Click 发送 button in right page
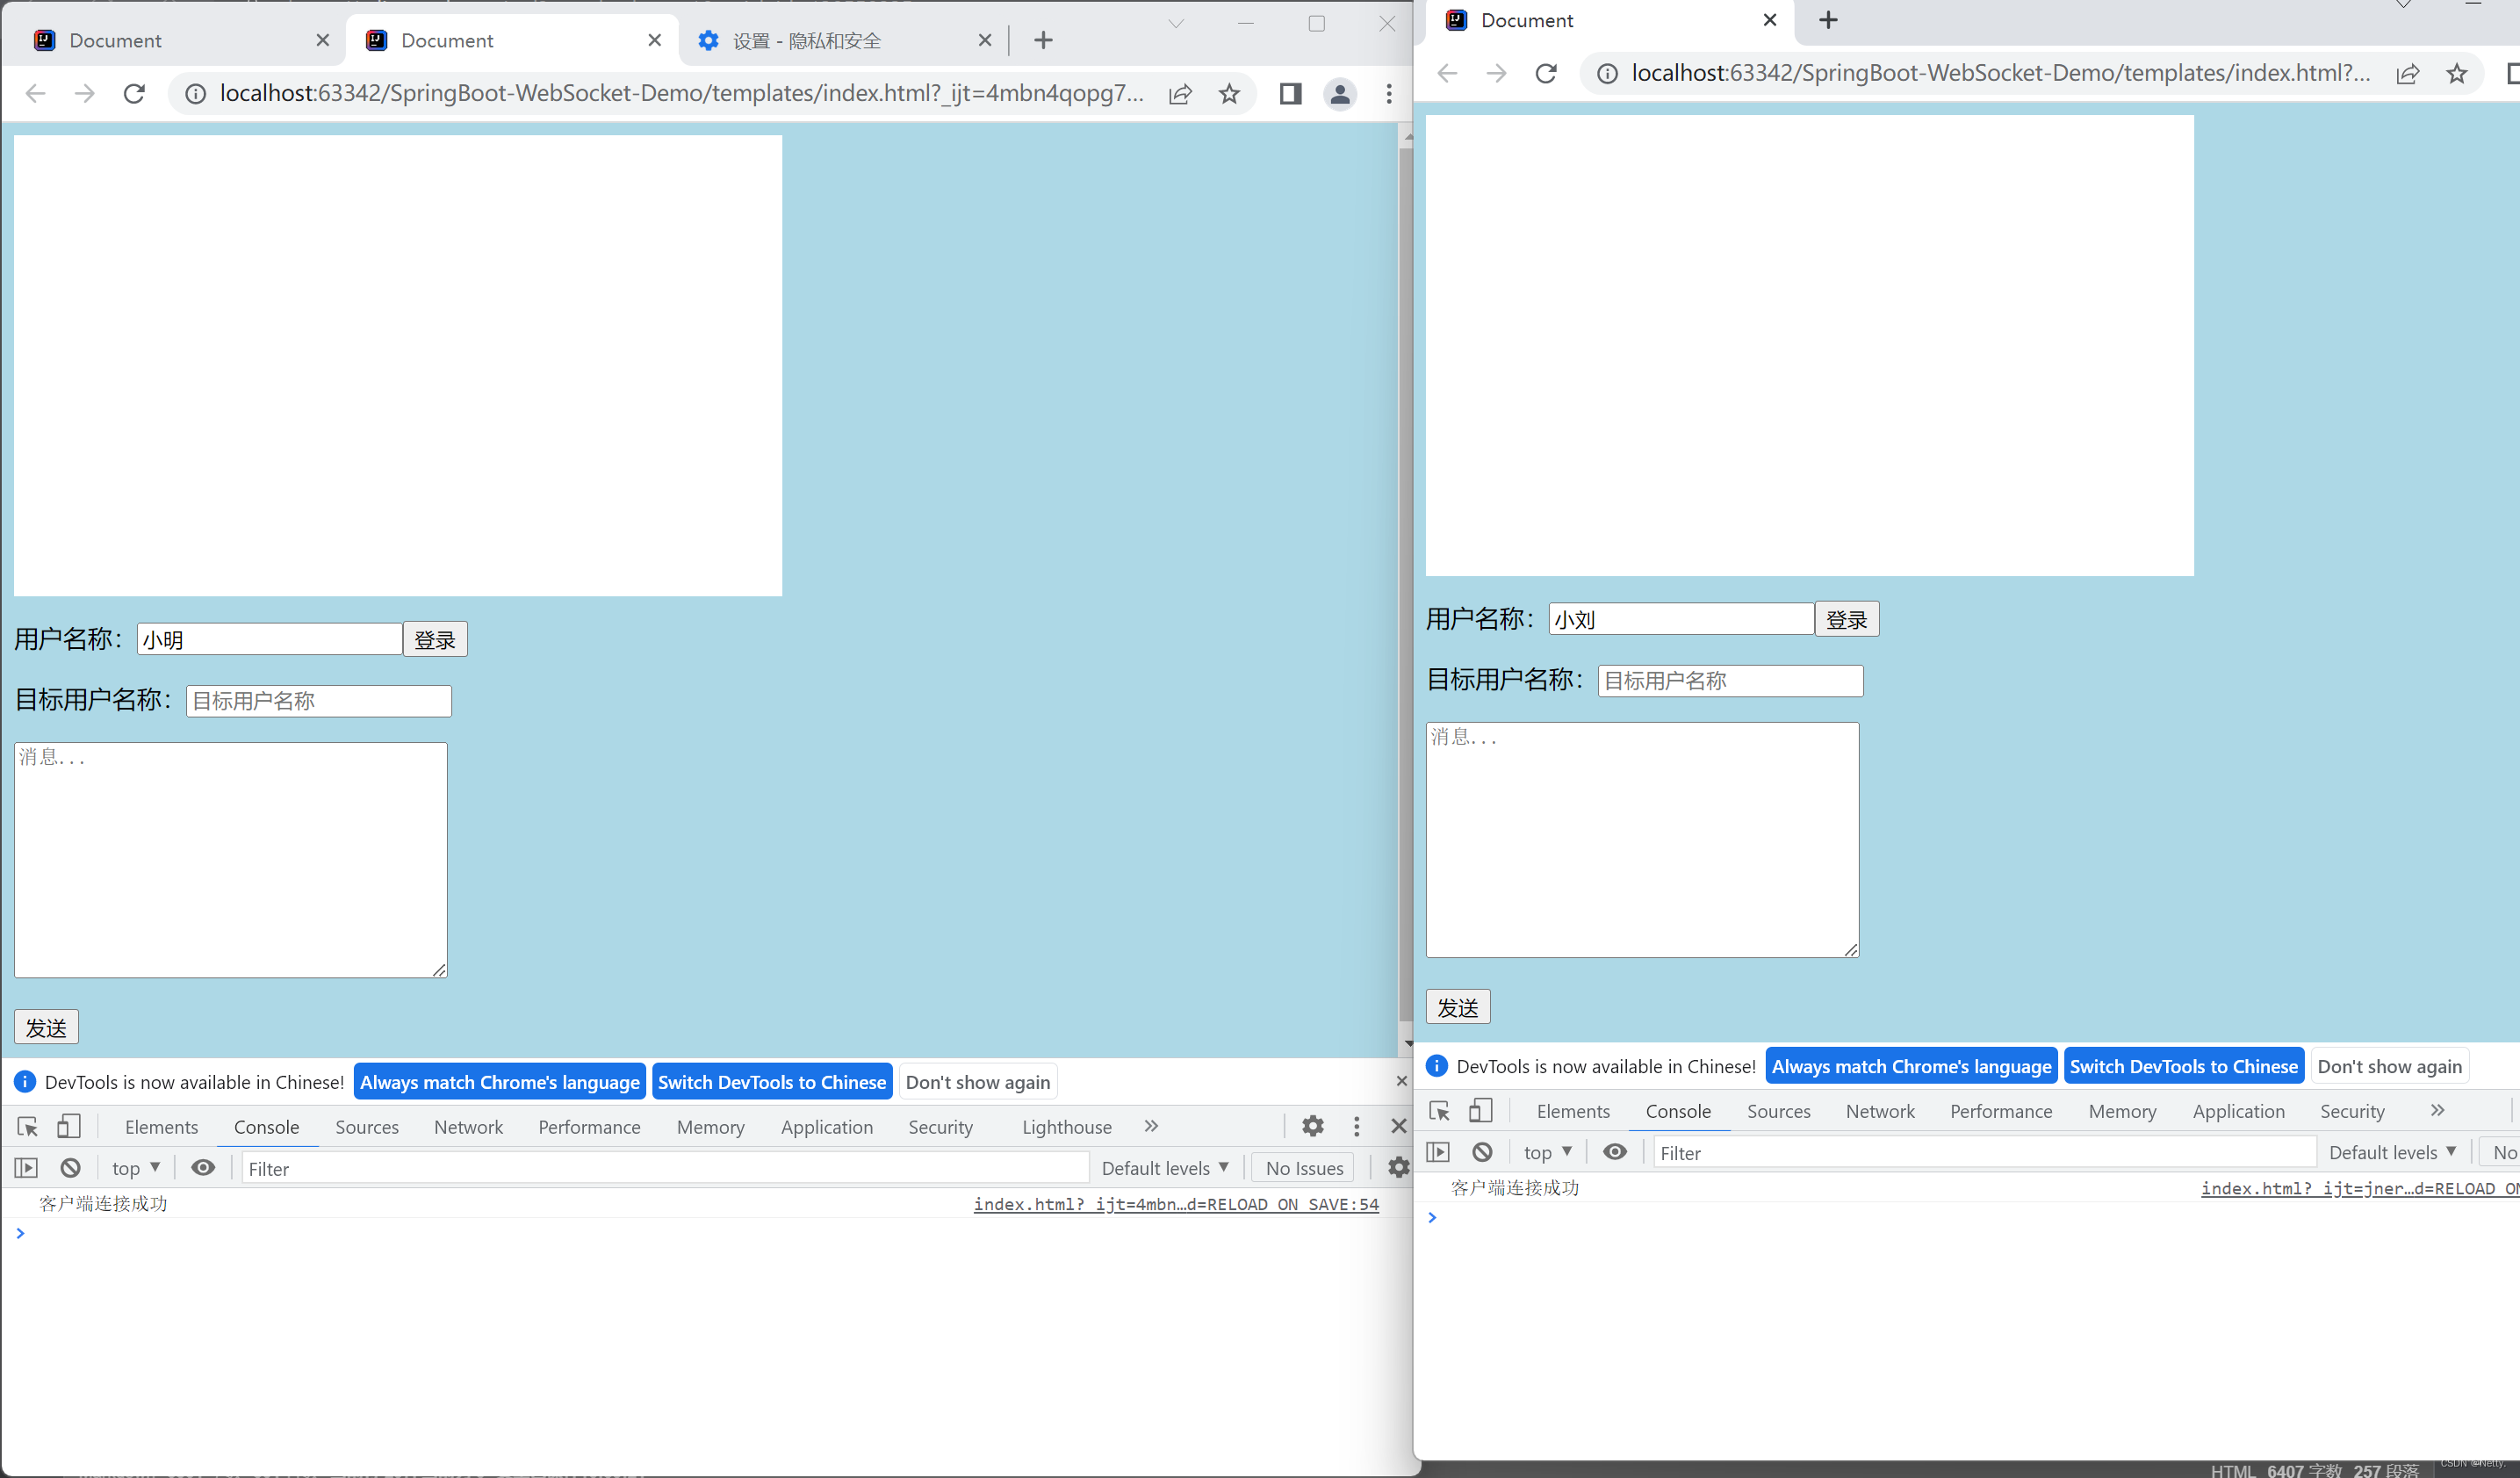This screenshot has height=1478, width=2520. [x=1458, y=1007]
